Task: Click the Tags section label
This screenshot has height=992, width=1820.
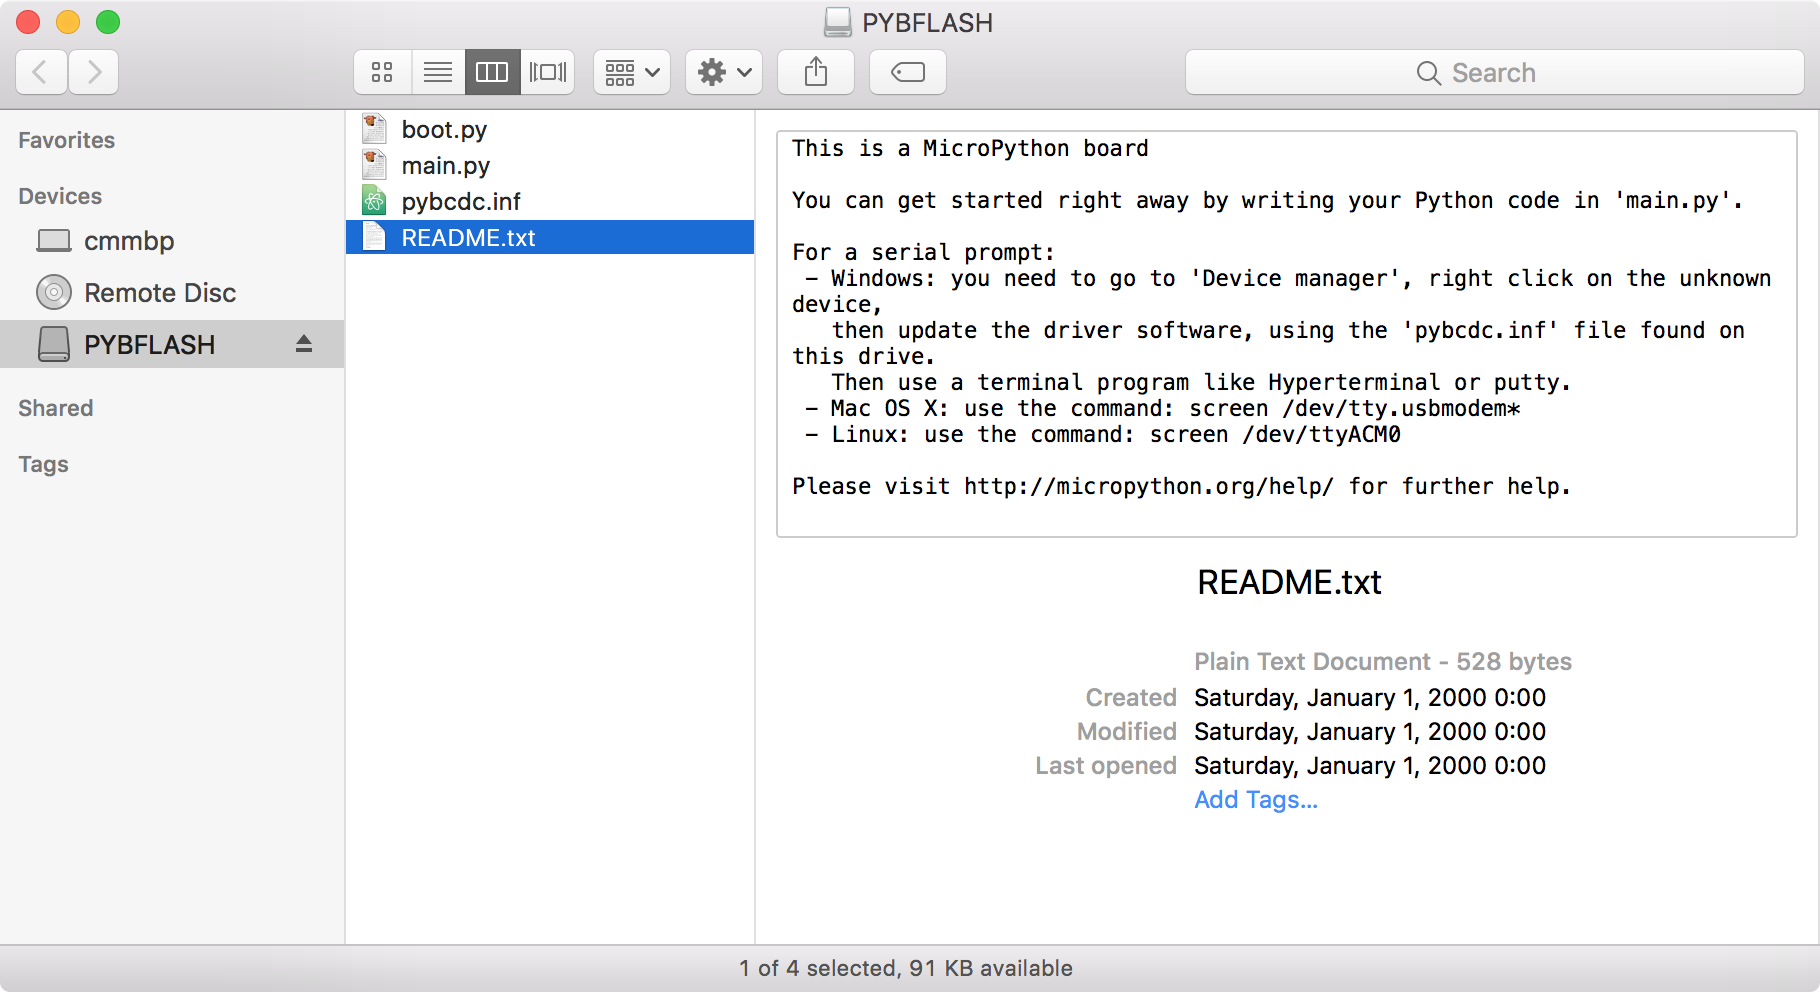Action: (43, 464)
